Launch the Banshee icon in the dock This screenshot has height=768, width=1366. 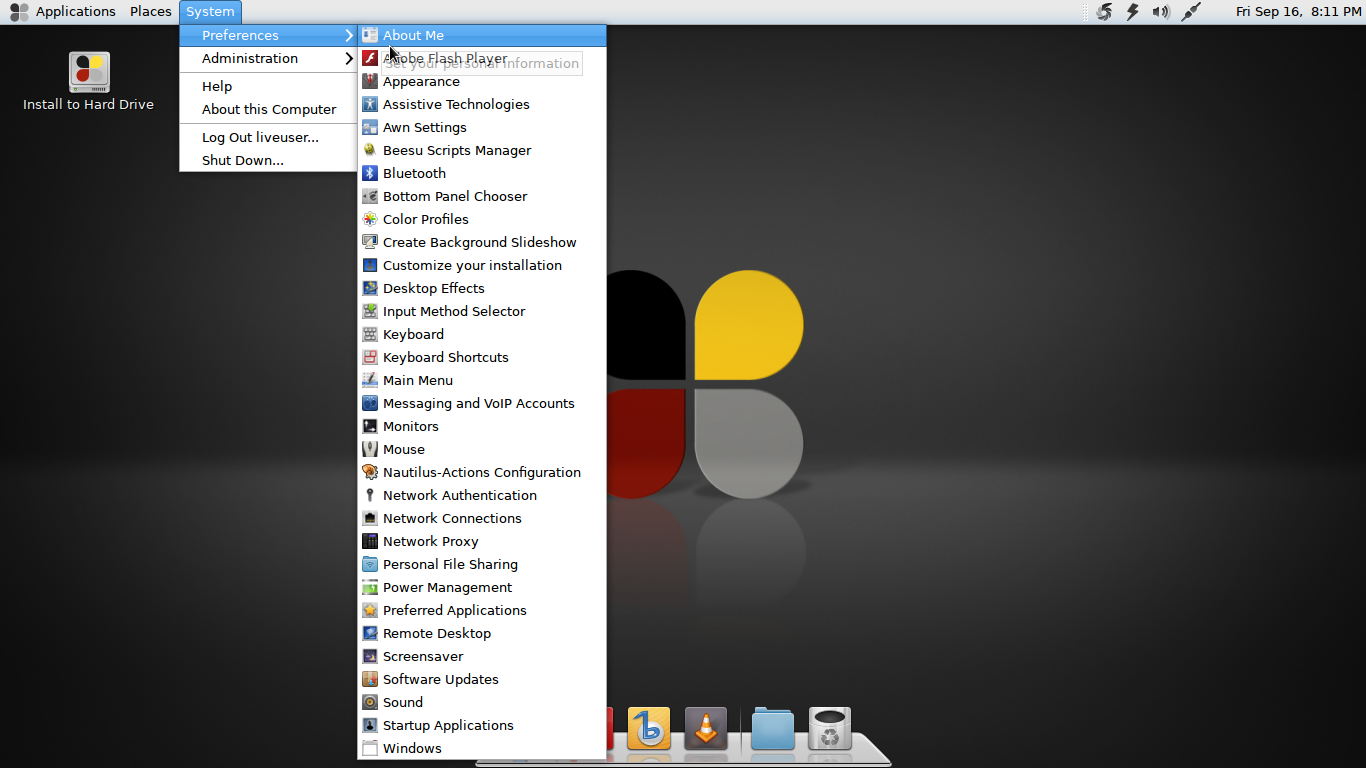click(x=649, y=729)
